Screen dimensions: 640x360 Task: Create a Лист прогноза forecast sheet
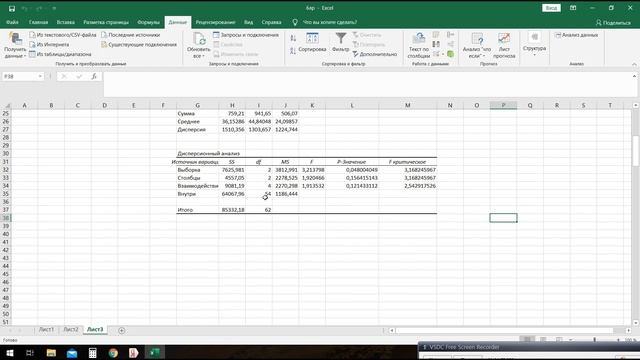tap(504, 46)
